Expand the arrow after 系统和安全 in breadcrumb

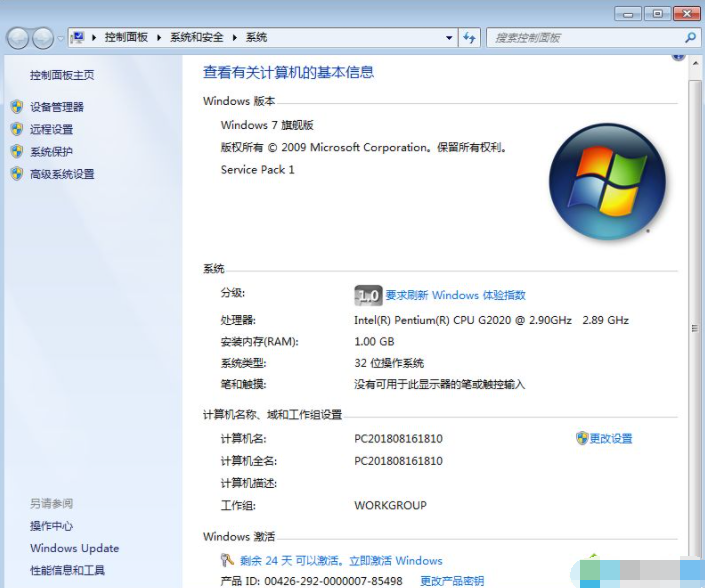point(235,38)
